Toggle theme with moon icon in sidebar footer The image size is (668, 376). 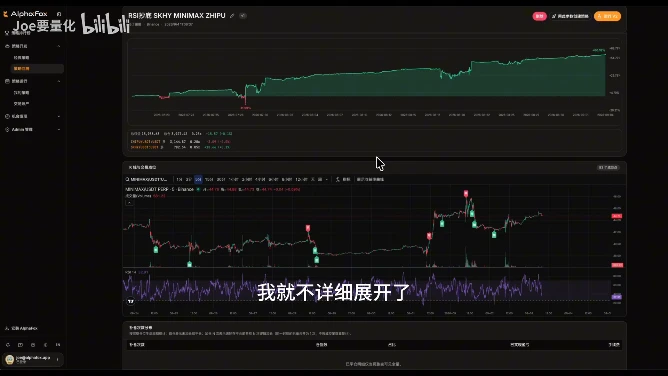(x=46, y=345)
